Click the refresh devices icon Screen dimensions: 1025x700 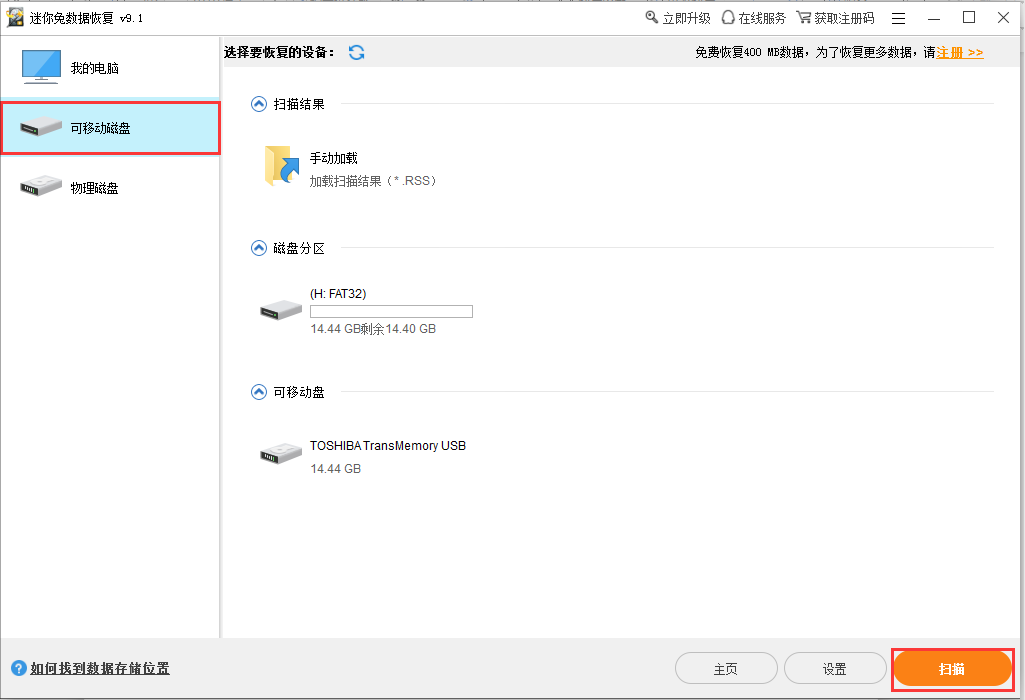356,52
